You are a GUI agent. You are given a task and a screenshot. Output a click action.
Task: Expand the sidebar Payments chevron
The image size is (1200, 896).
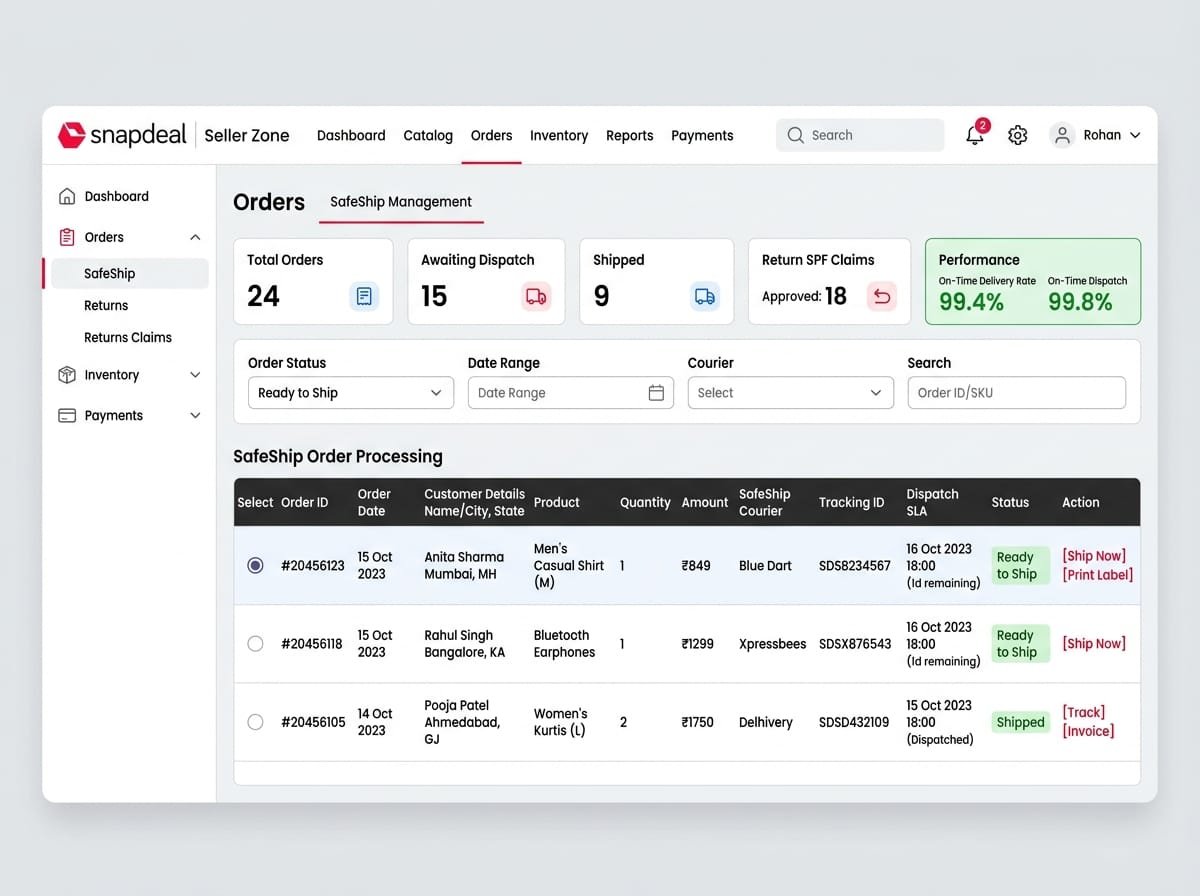195,415
